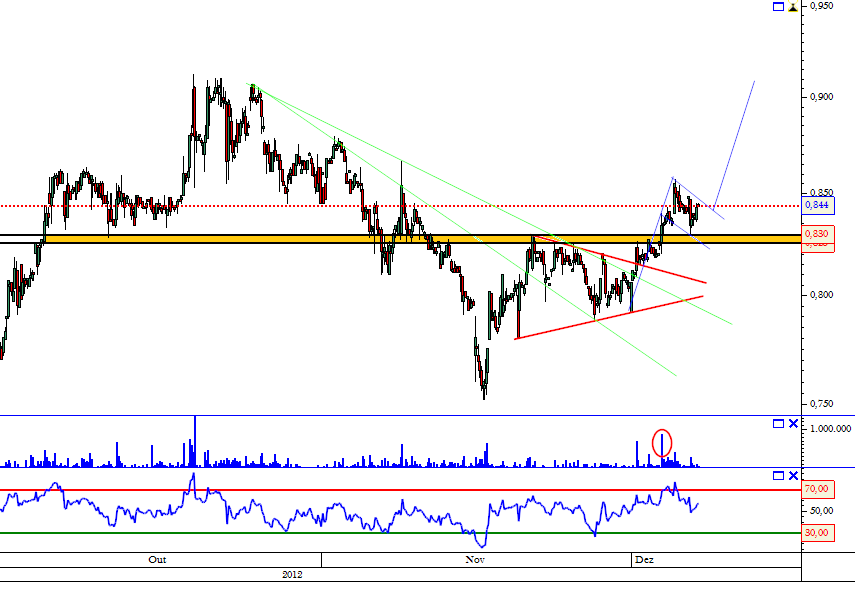Click the Dez month label
This screenshot has width=855, height=610.
click(644, 560)
